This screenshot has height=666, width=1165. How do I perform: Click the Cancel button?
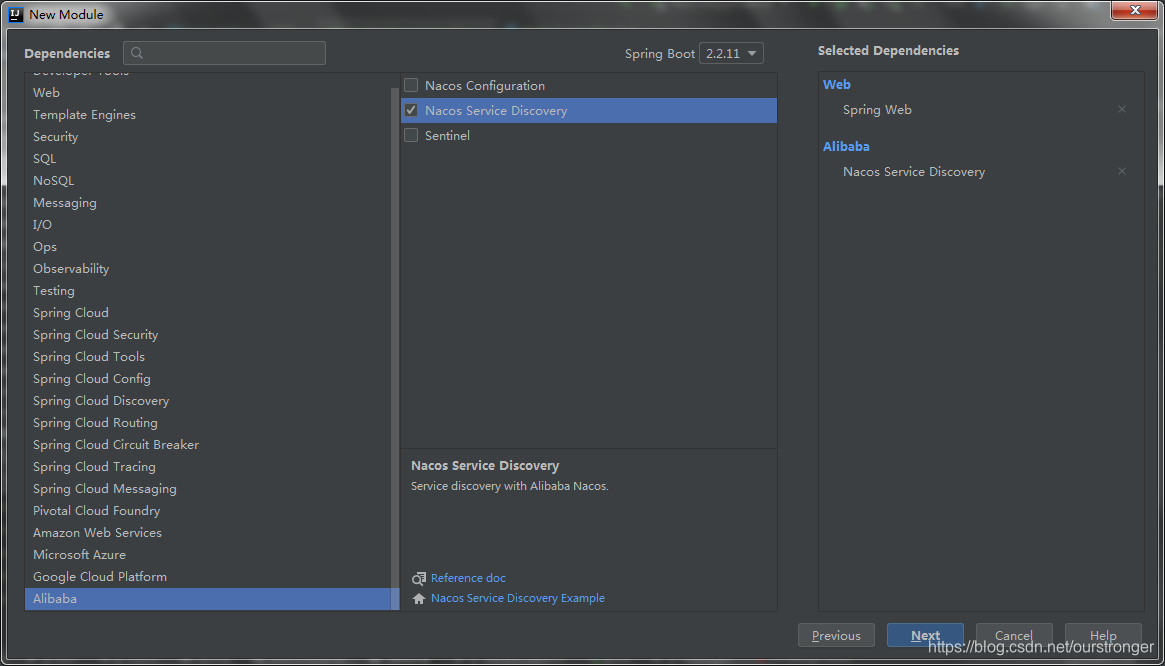click(x=1014, y=636)
